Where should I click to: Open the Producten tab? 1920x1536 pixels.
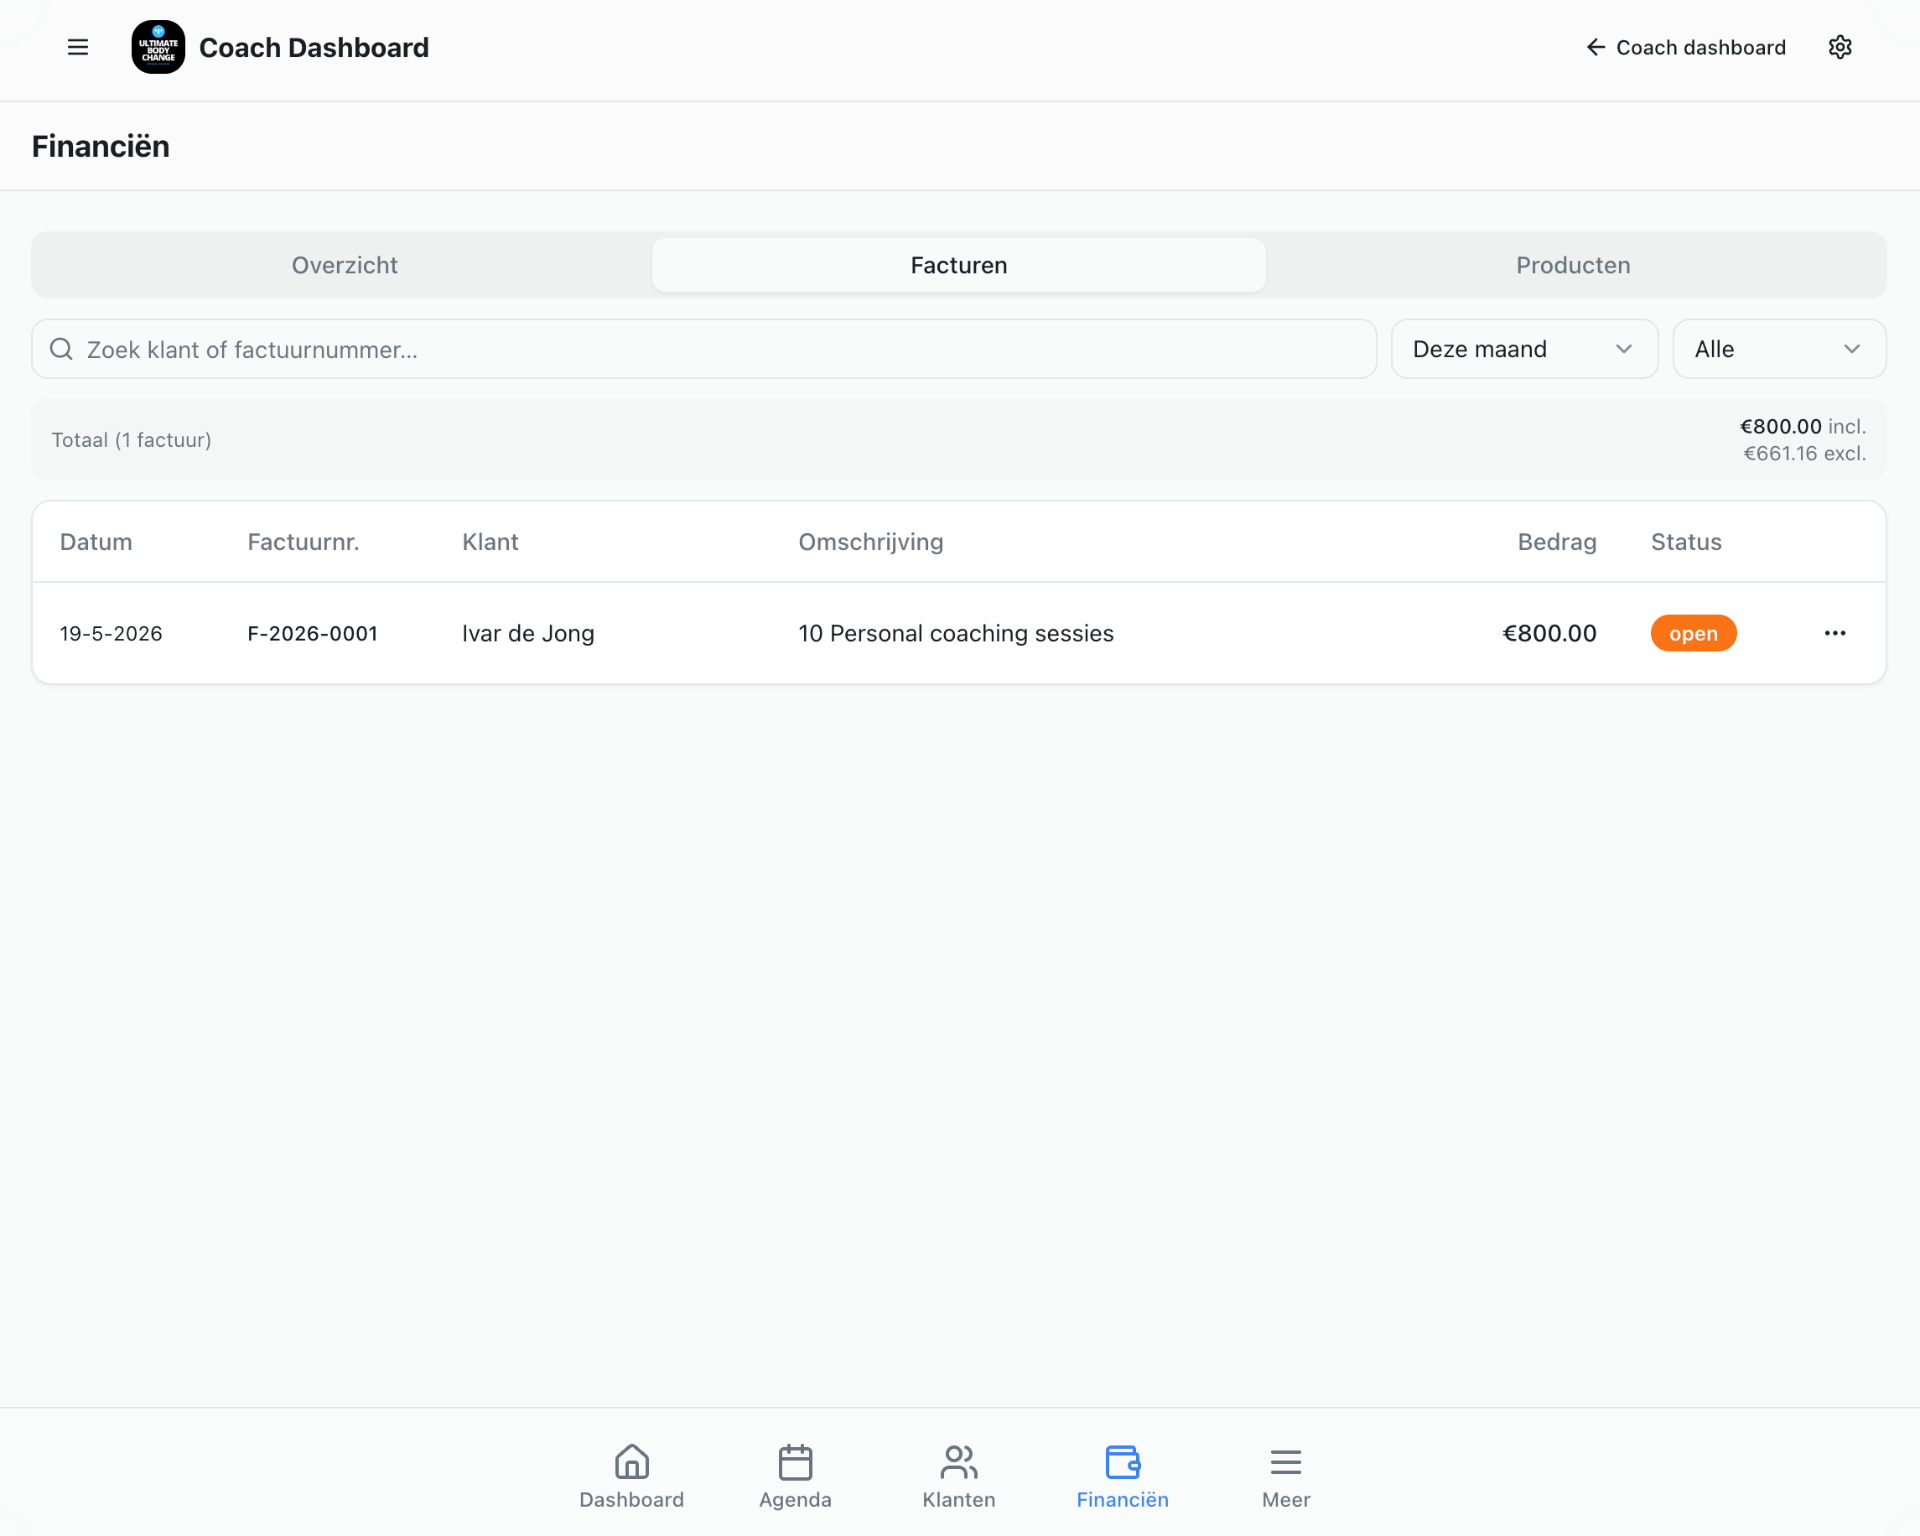(1573, 265)
